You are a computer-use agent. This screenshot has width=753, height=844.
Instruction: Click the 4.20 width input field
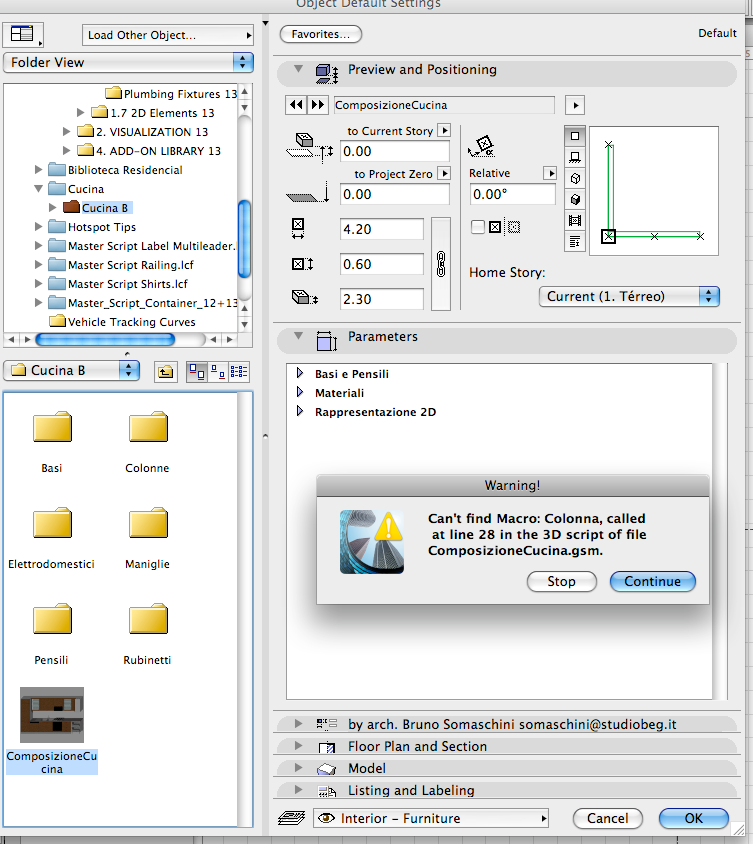tap(382, 229)
